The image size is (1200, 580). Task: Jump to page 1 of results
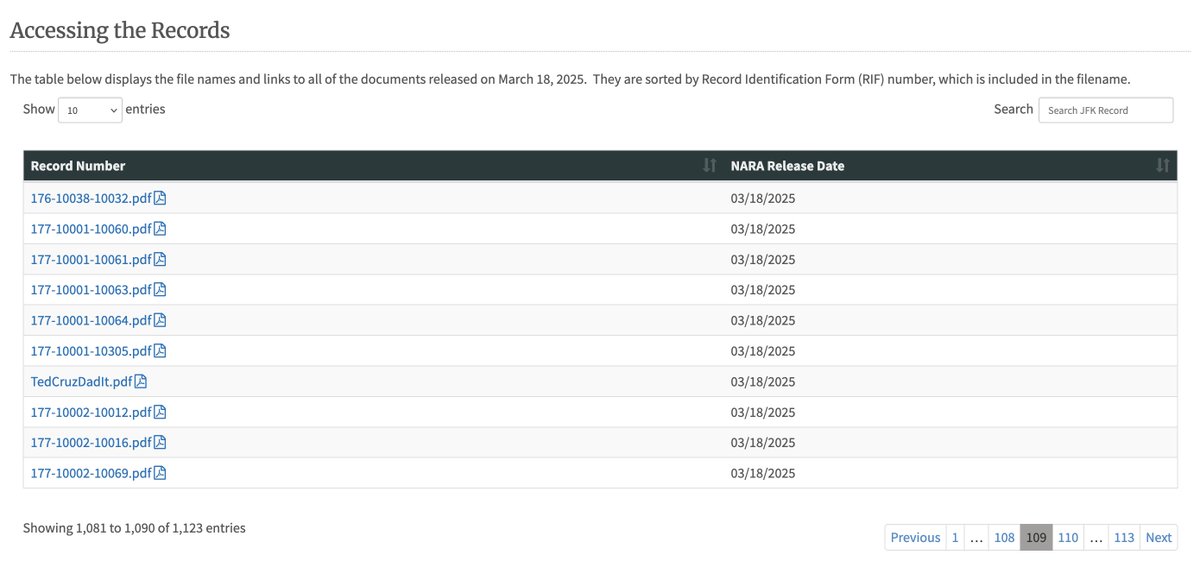click(955, 537)
